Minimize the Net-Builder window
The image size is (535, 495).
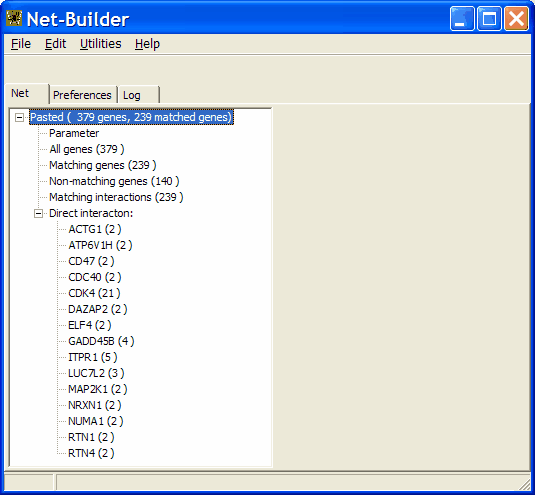click(462, 18)
